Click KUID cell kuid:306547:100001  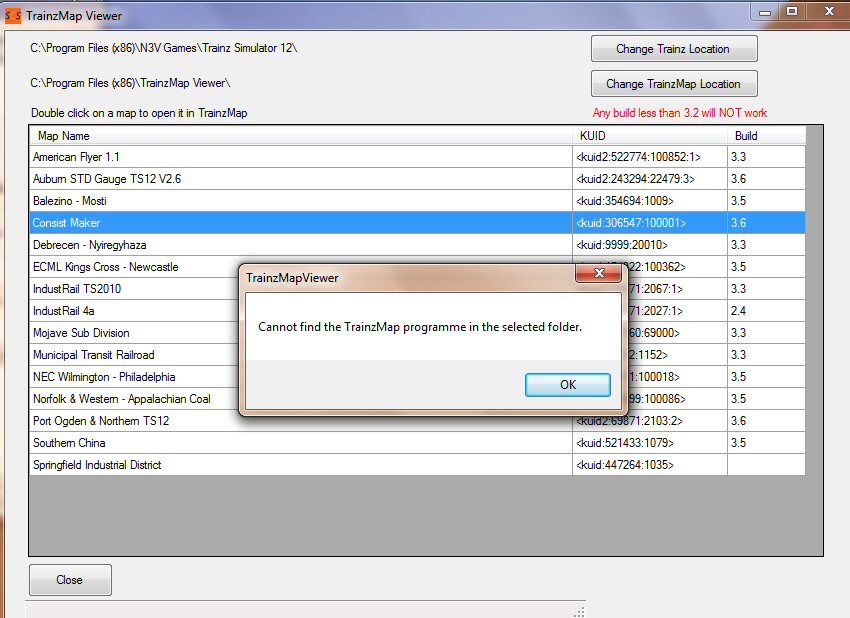coord(650,223)
